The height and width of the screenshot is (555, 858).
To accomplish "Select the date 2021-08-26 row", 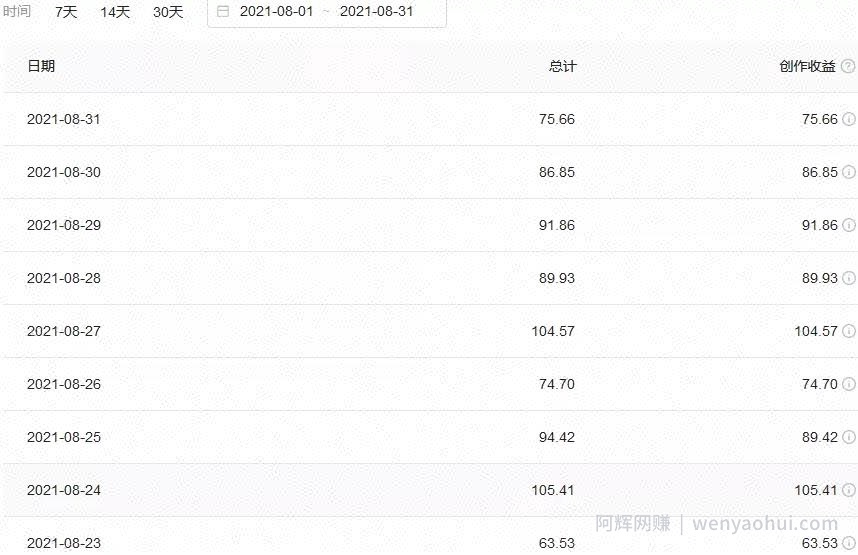I will [x=429, y=384].
